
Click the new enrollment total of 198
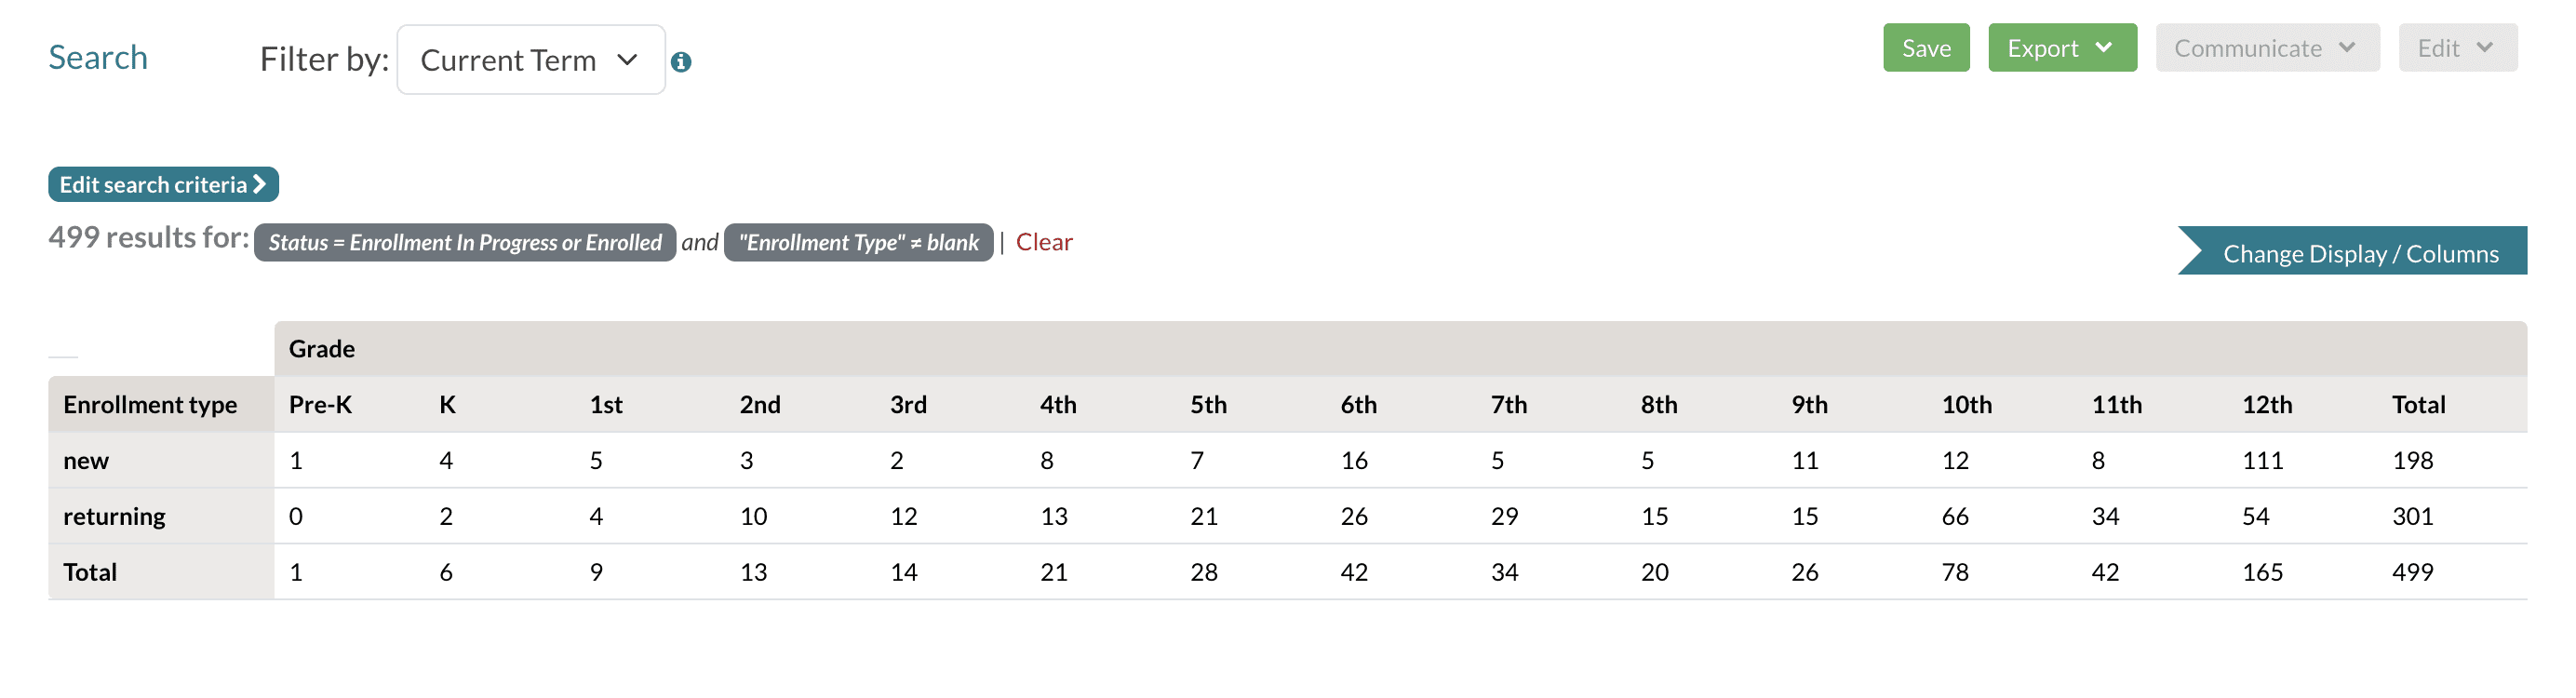tap(2412, 460)
